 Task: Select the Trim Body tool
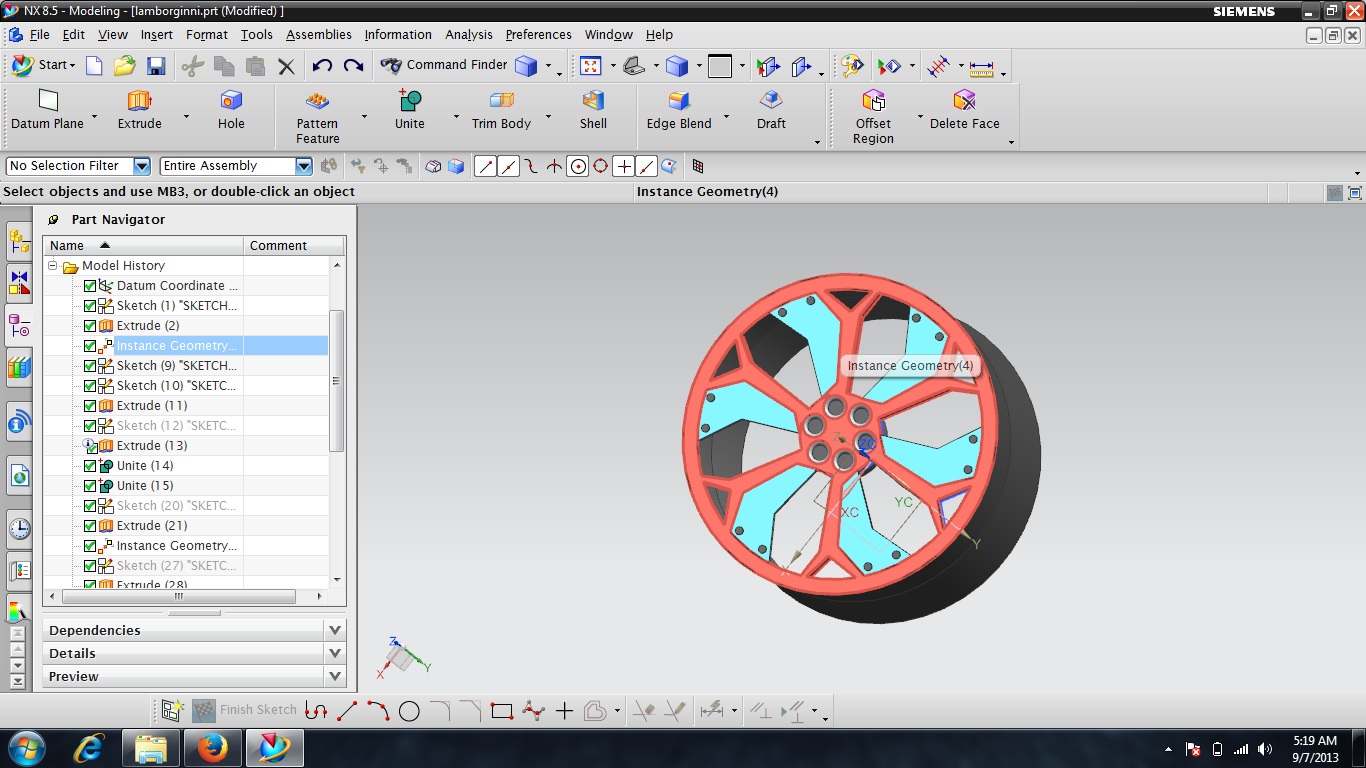tap(501, 101)
